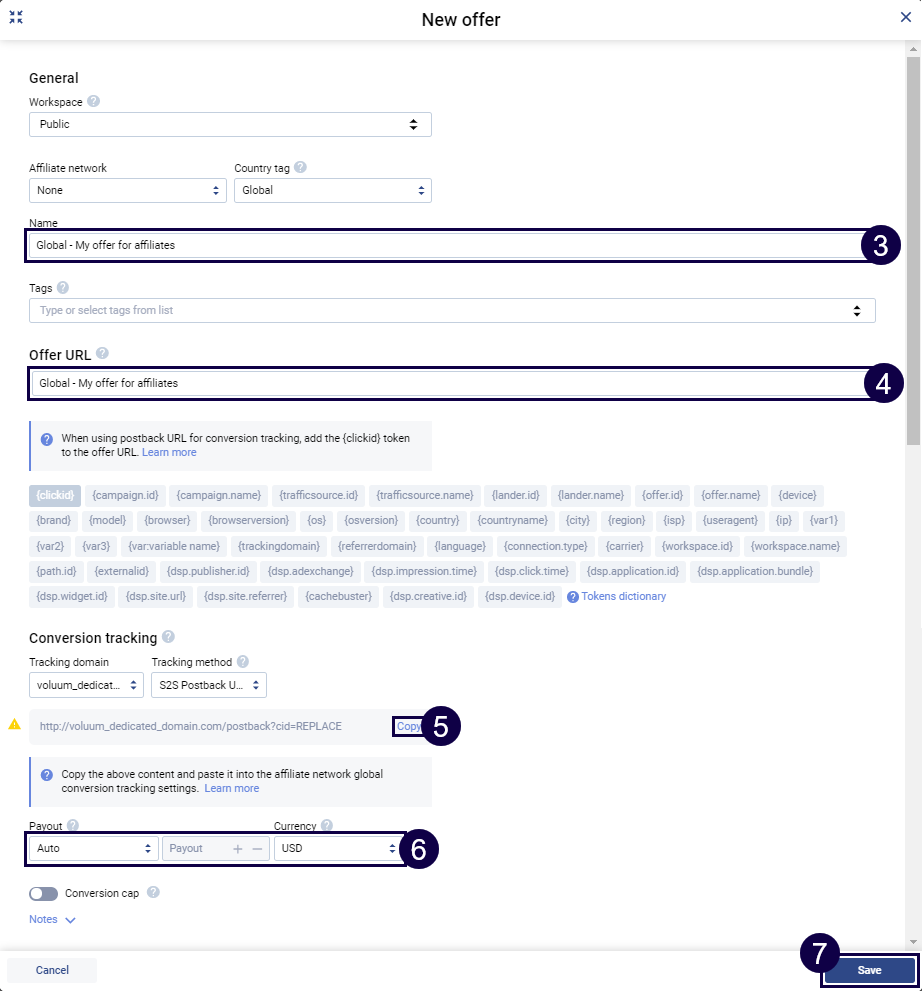Open the Workspace dropdown set to Public

coord(230,124)
